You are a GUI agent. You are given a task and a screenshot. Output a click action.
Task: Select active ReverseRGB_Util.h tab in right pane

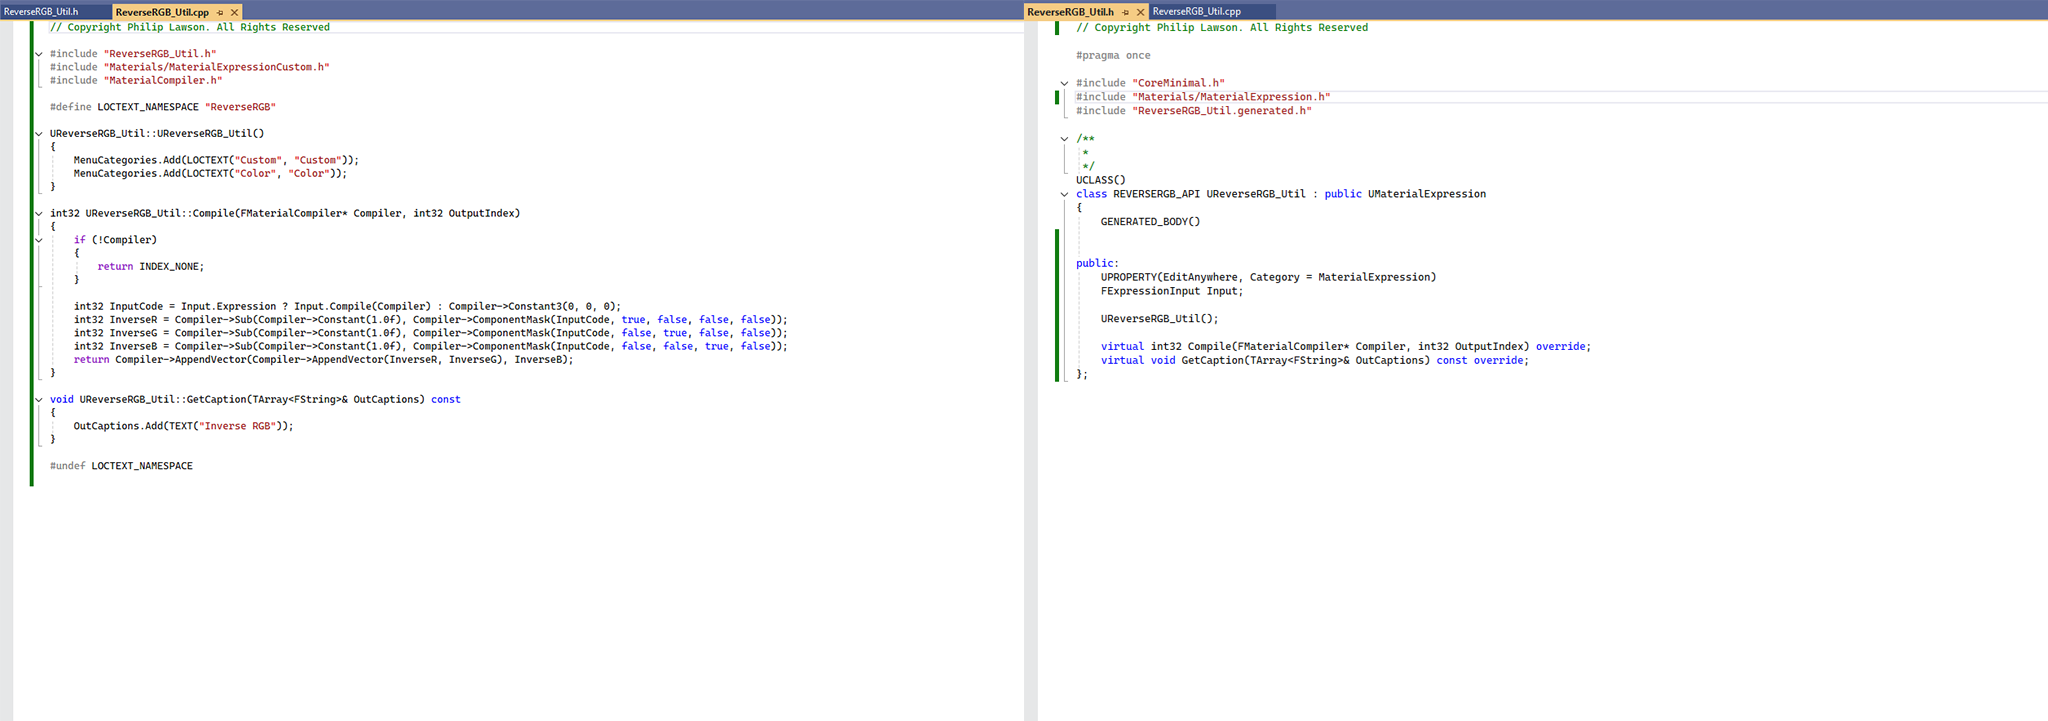click(x=1070, y=12)
